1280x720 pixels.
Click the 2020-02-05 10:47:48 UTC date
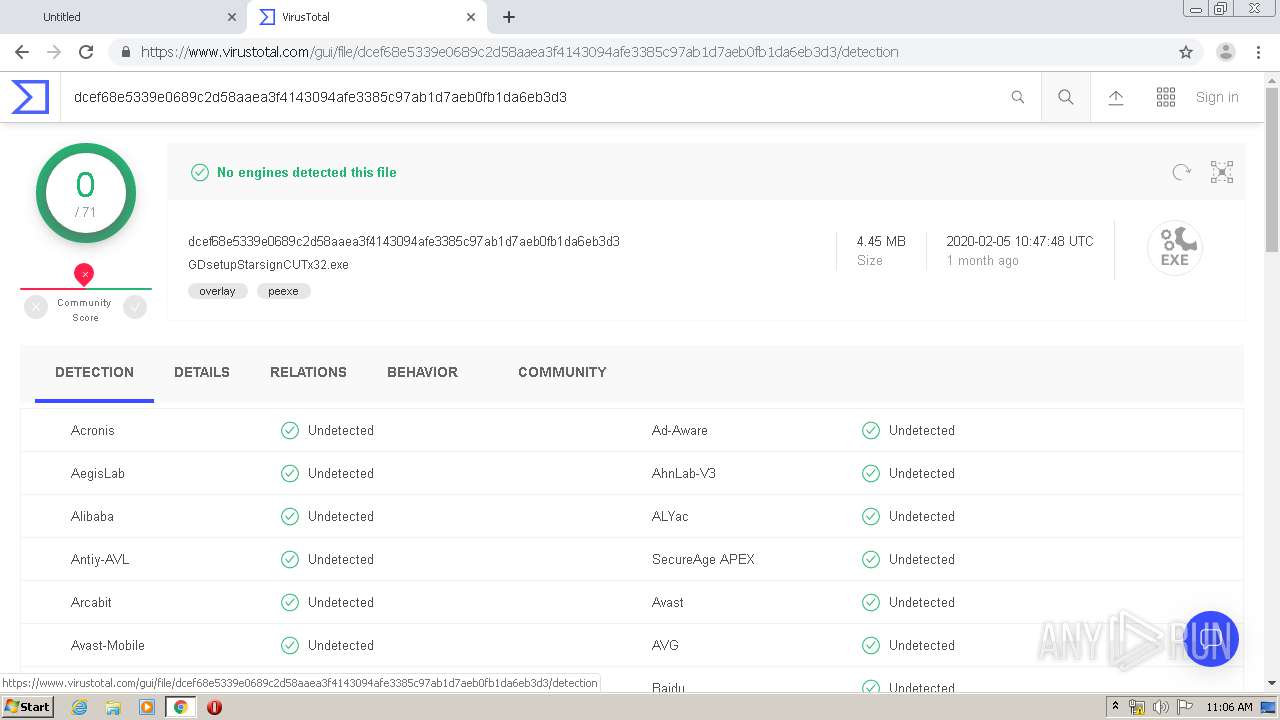click(x=1020, y=241)
